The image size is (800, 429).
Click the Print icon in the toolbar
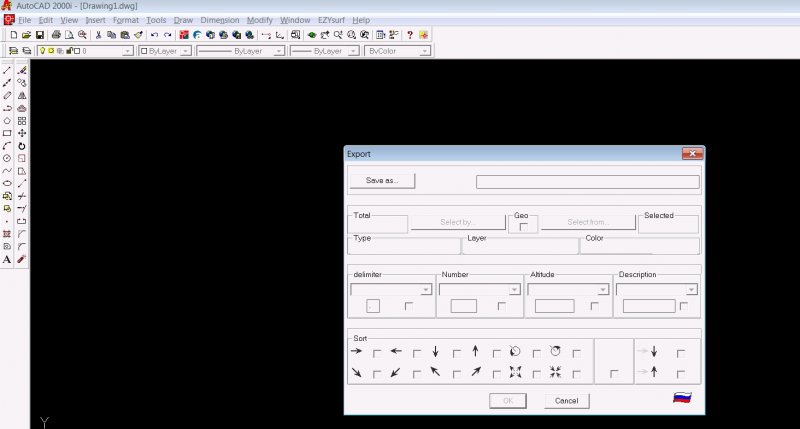click(56, 35)
